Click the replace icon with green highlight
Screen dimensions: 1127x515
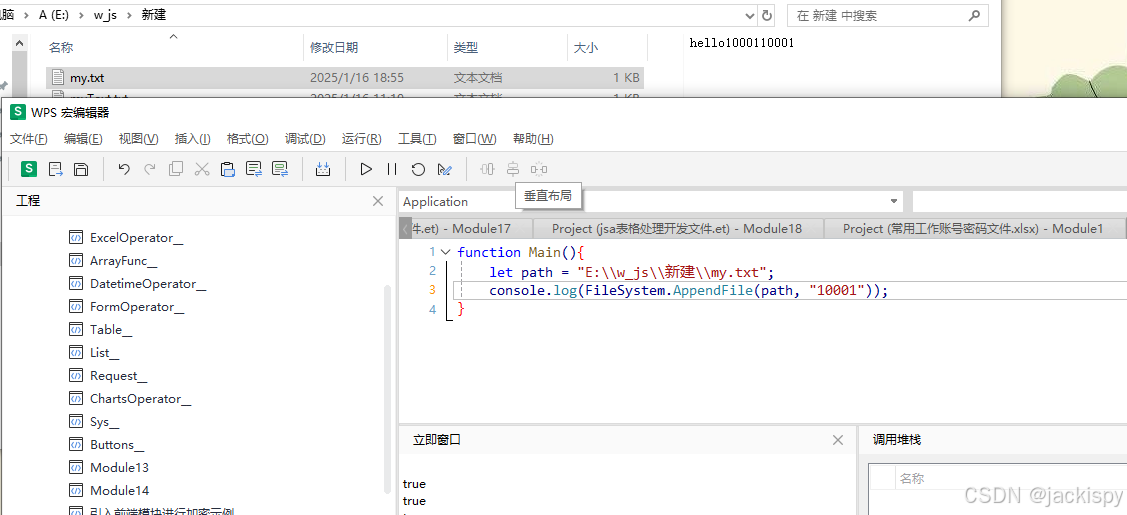280,169
